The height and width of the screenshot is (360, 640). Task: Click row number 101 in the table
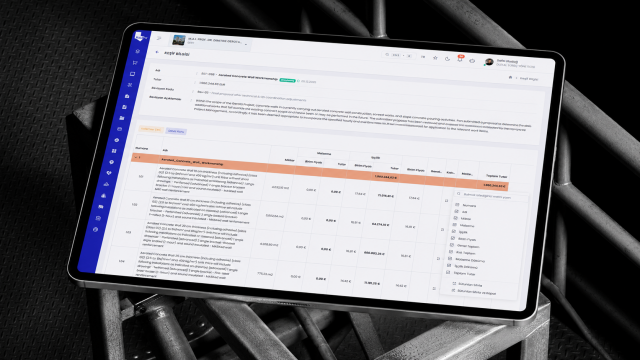[141, 177]
